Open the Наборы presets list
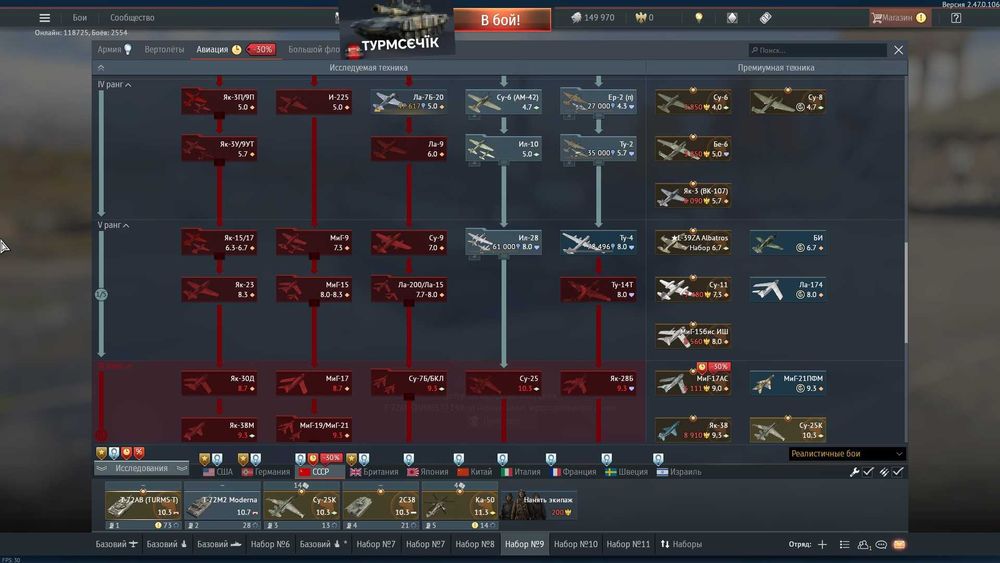 click(681, 545)
